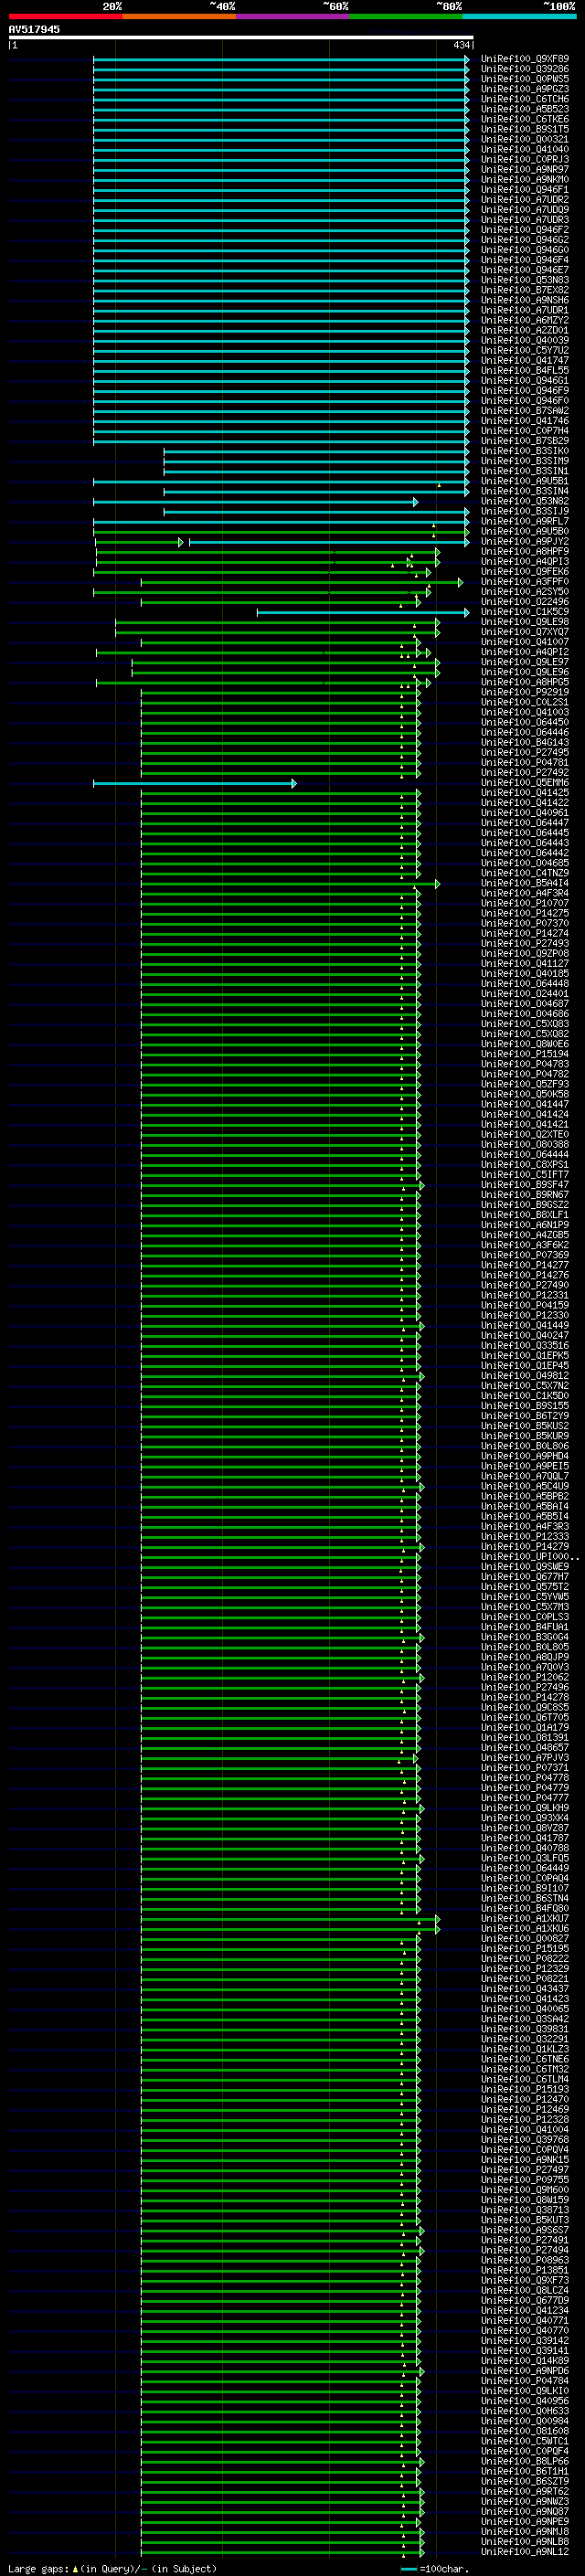
Task: Select hit label UniRef100_C1K5C9
Action: [x=525, y=612]
